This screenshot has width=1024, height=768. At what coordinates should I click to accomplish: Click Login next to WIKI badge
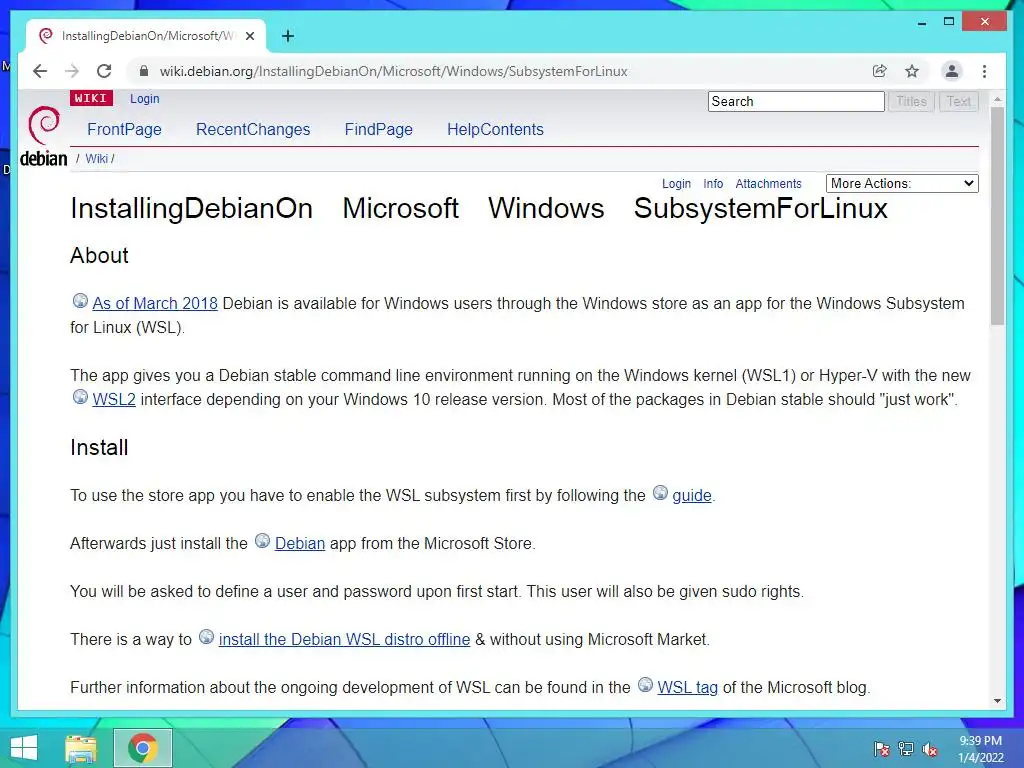[144, 99]
